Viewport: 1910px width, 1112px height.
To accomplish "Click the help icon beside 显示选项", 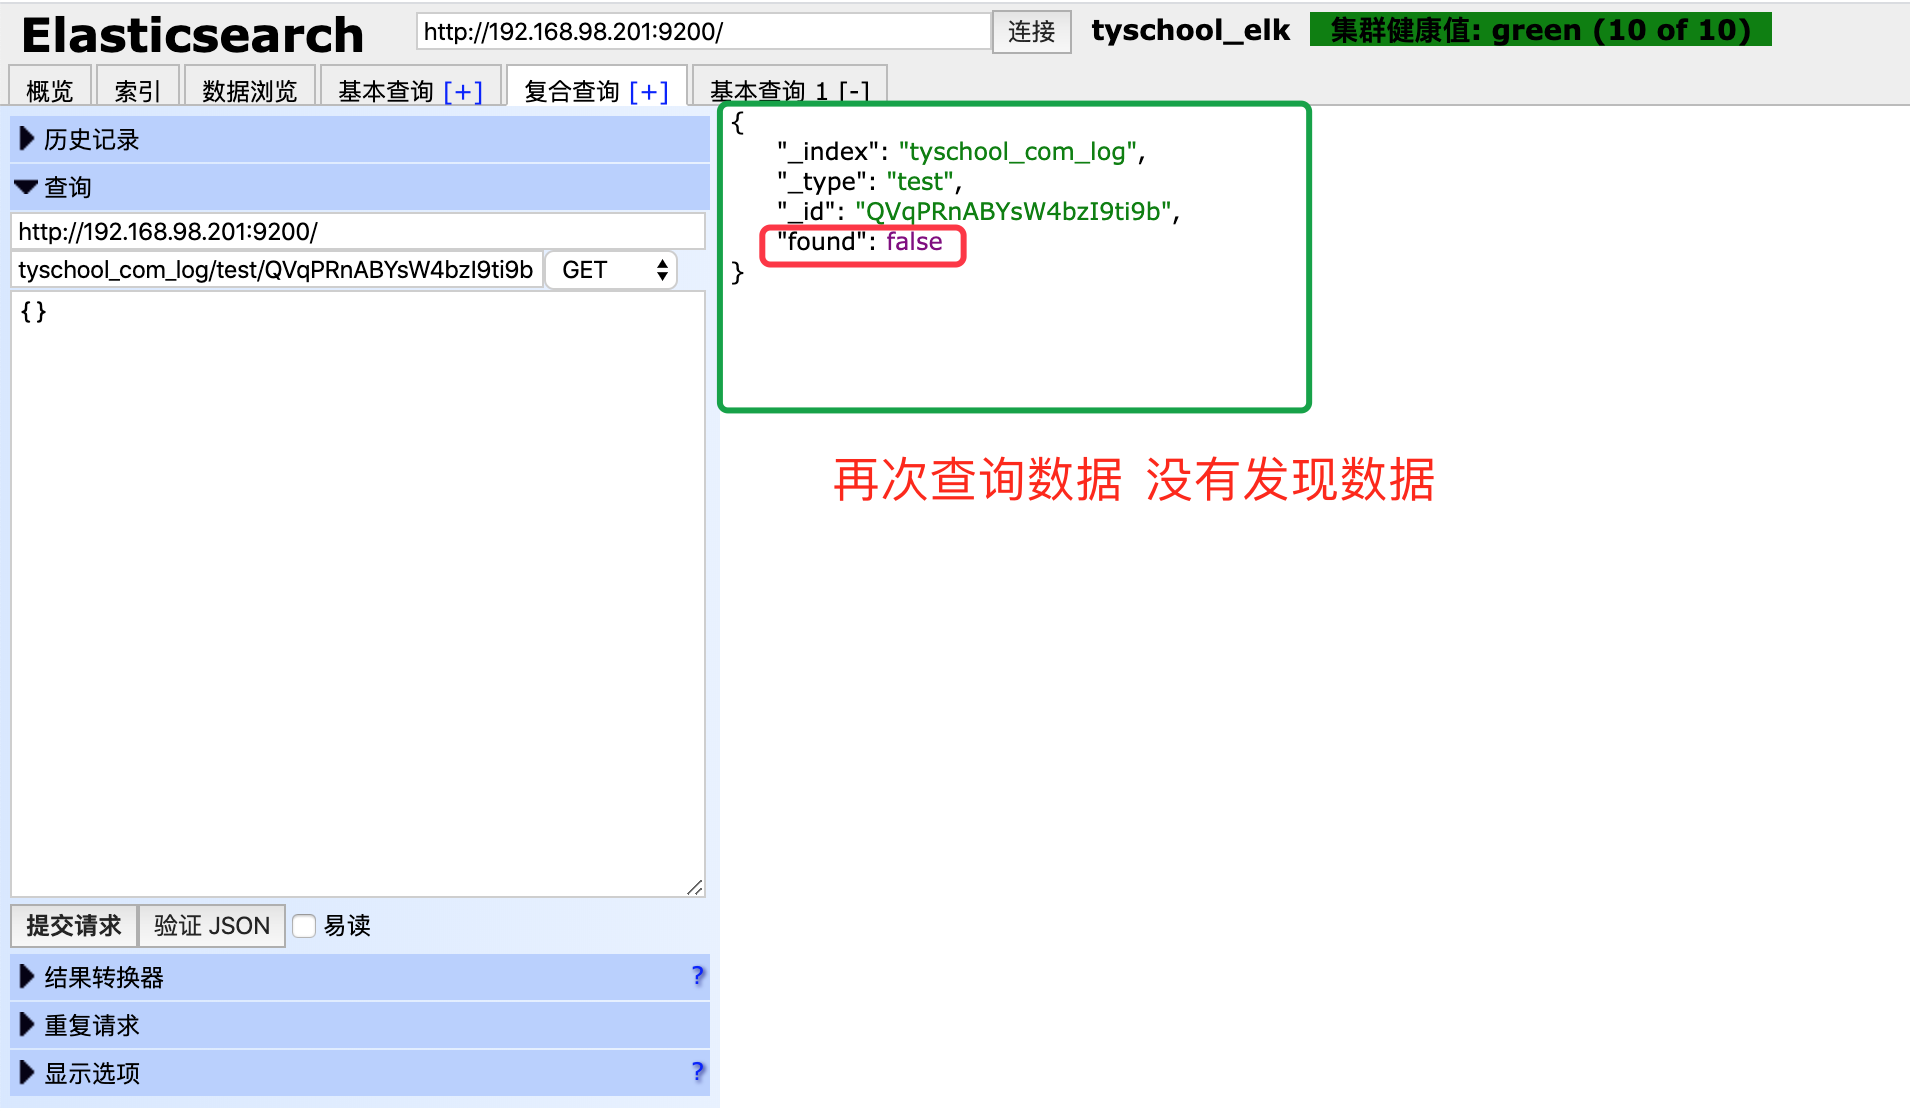I will click(x=697, y=1072).
